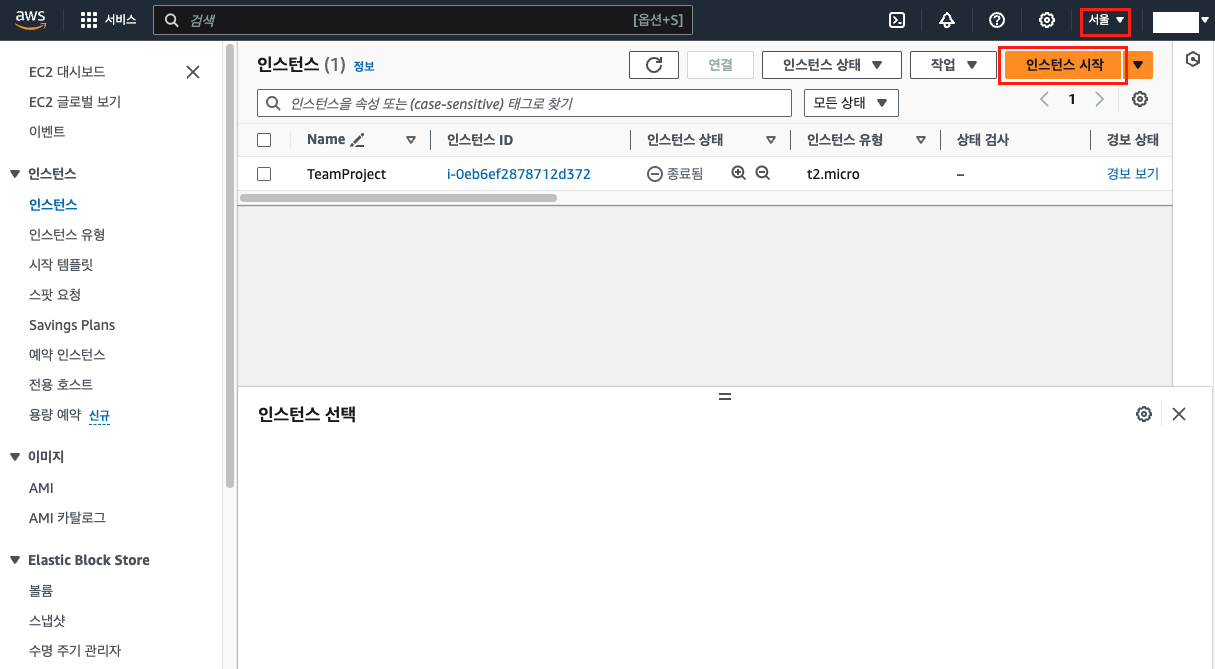Sort by instance state column arrow
The image size is (1215, 669).
click(771, 140)
